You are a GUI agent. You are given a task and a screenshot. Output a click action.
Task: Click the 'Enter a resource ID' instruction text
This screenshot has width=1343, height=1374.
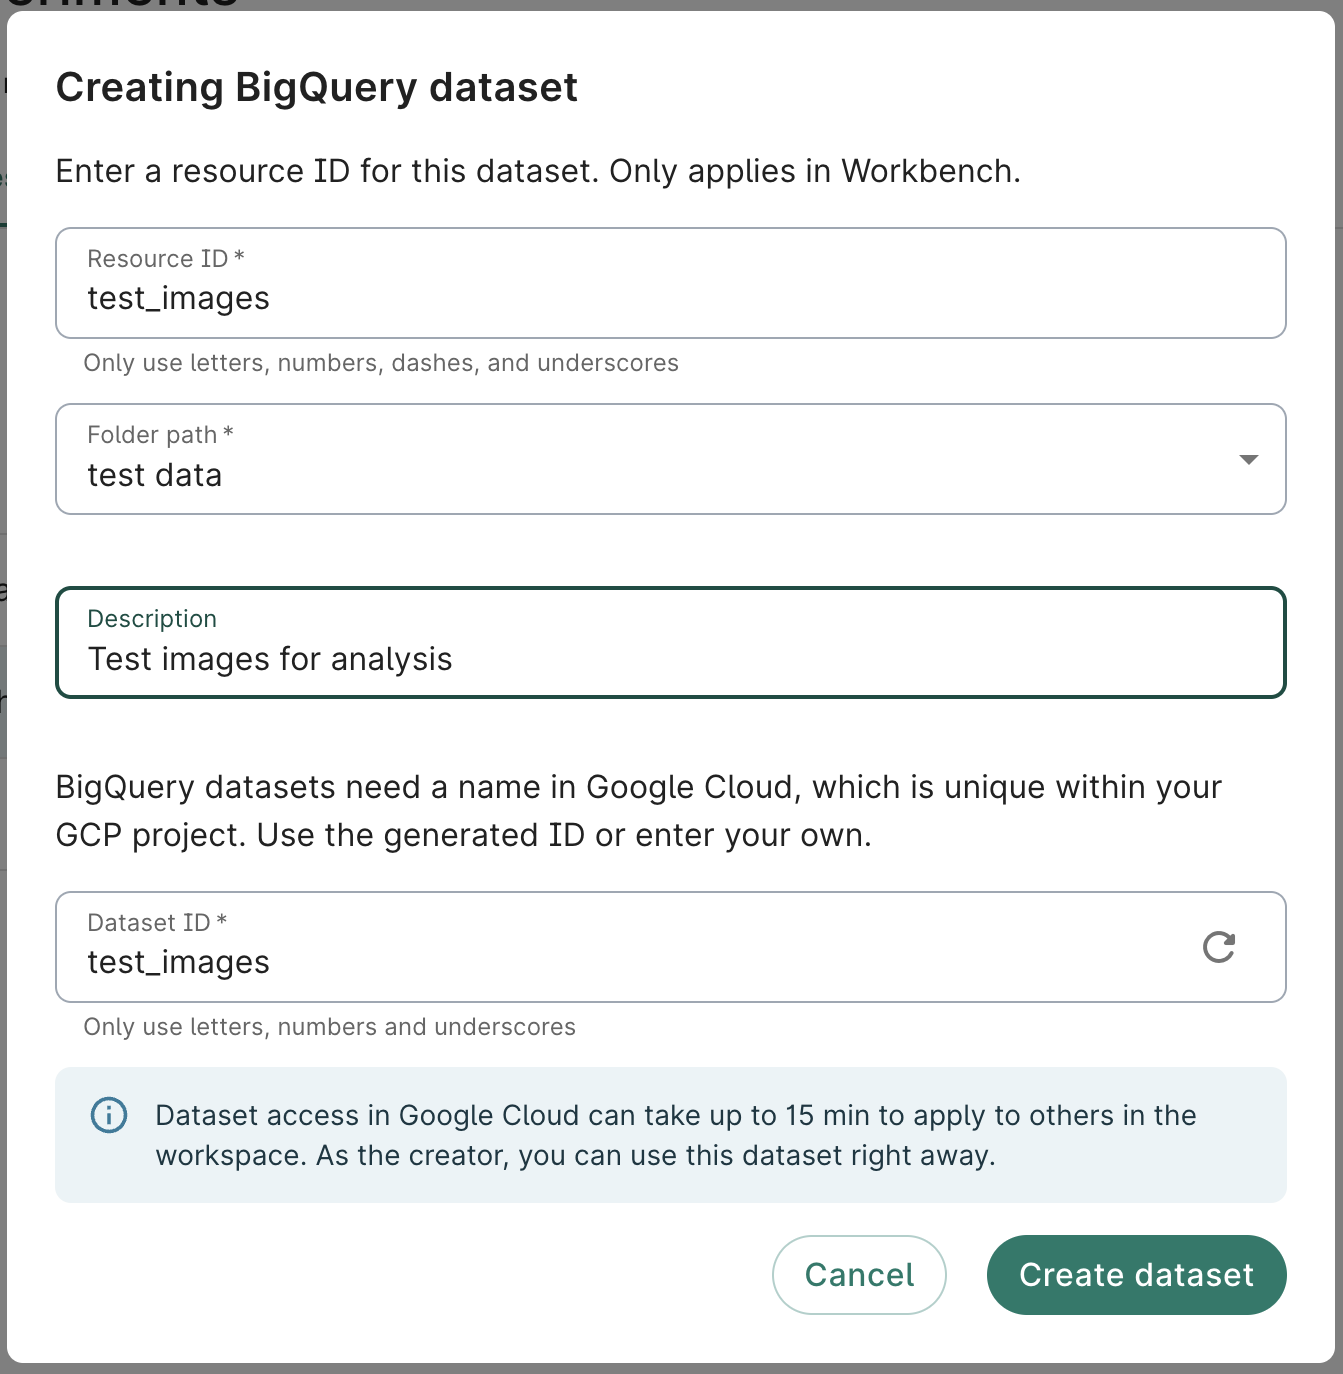point(538,172)
